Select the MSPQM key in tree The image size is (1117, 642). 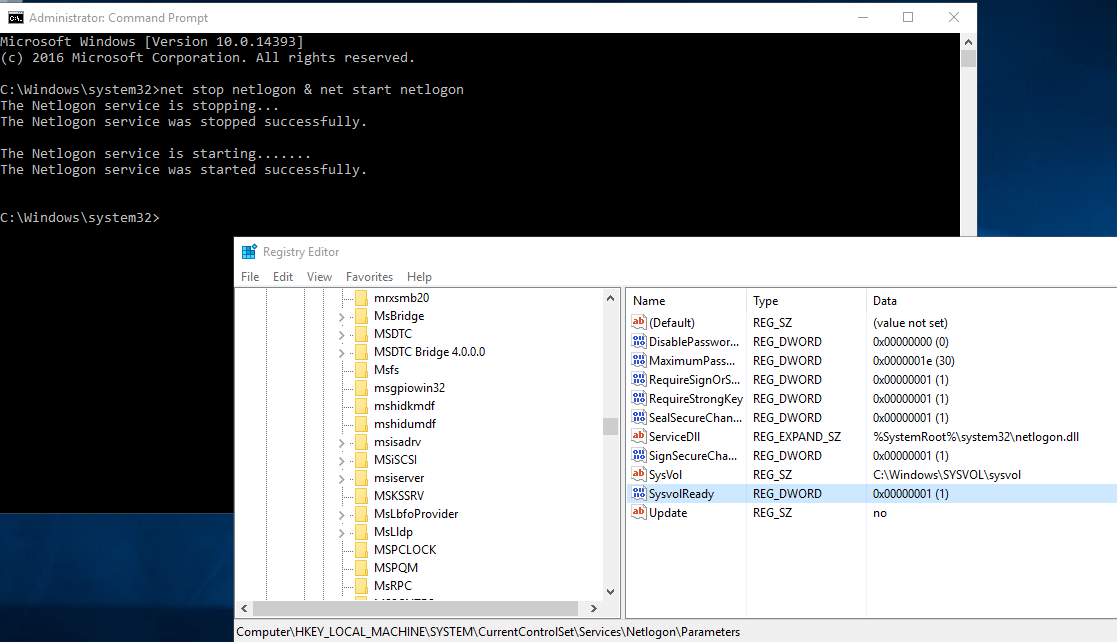(396, 568)
